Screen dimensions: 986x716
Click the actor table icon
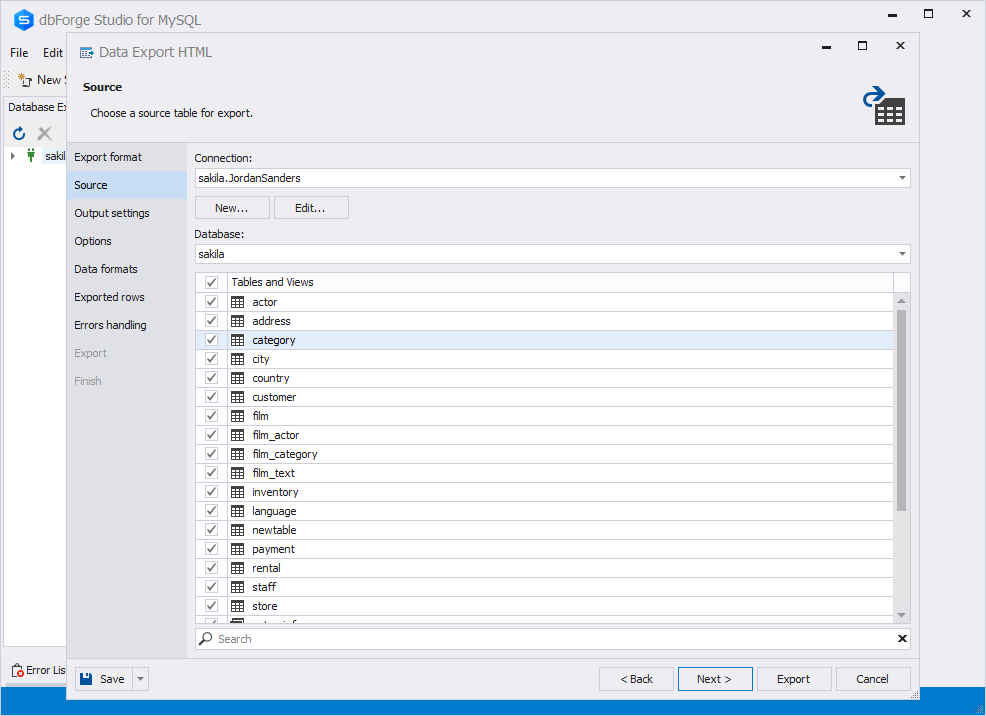pos(238,302)
